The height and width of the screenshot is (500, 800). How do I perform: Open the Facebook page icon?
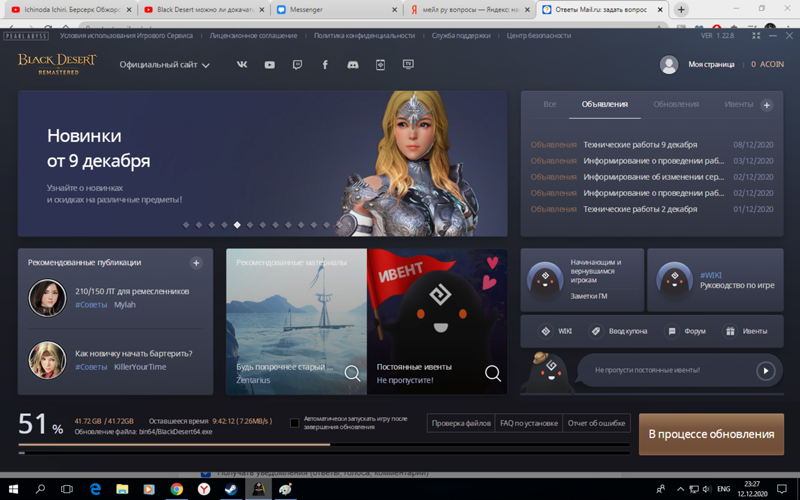[x=325, y=65]
